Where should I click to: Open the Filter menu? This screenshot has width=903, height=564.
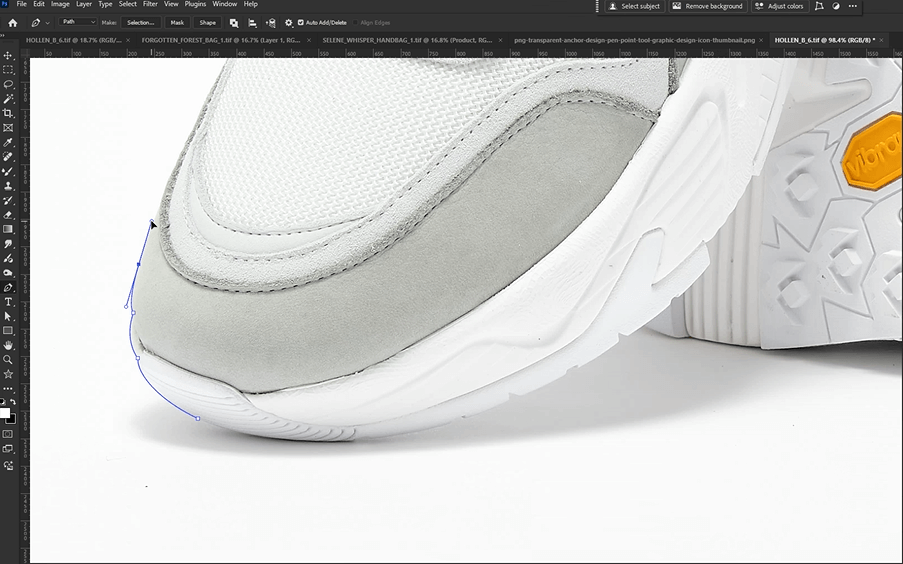click(x=150, y=4)
